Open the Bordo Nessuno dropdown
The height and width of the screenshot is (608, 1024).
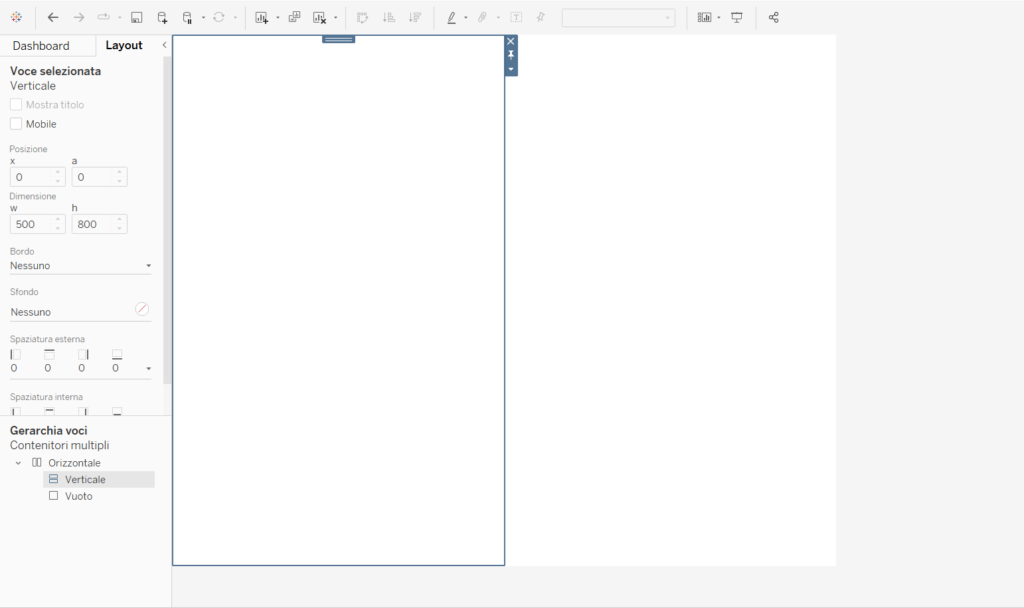tap(80, 265)
